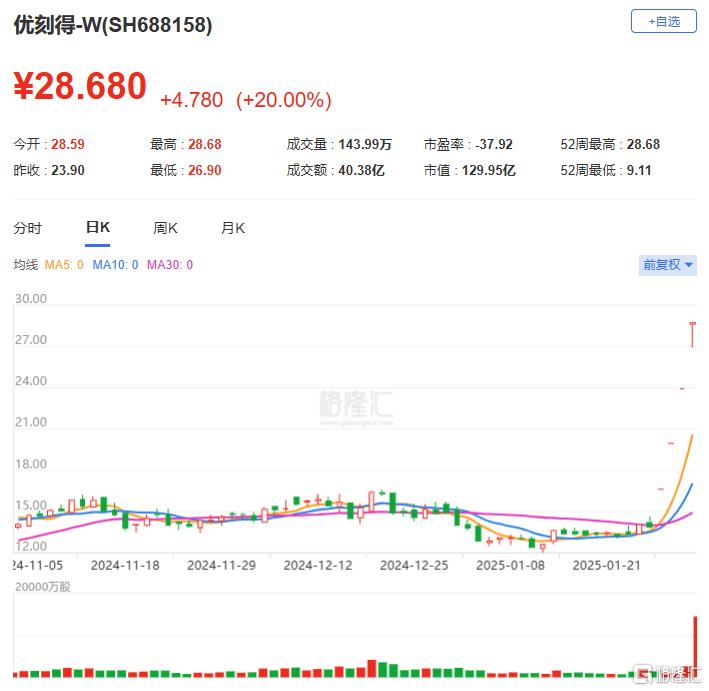Expand the 前复权 adjustment dropdown
The image size is (709, 691).
(x=667, y=265)
